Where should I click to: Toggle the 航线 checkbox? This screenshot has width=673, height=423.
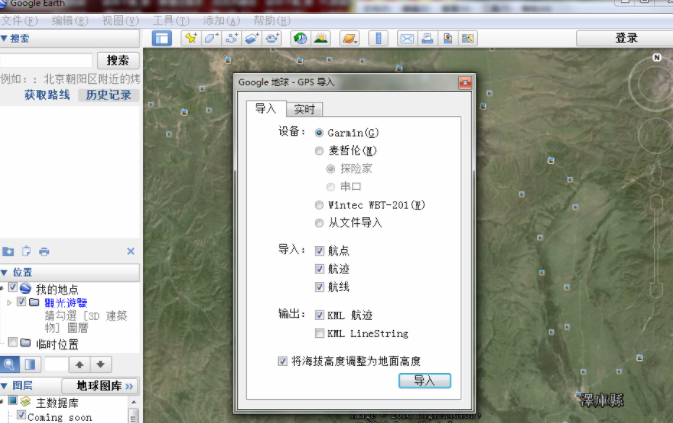(319, 287)
